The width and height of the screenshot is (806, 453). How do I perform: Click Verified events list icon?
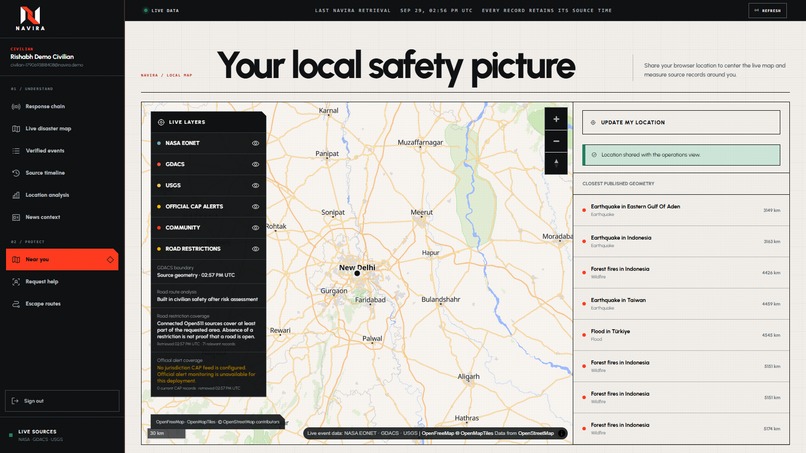click(16, 151)
